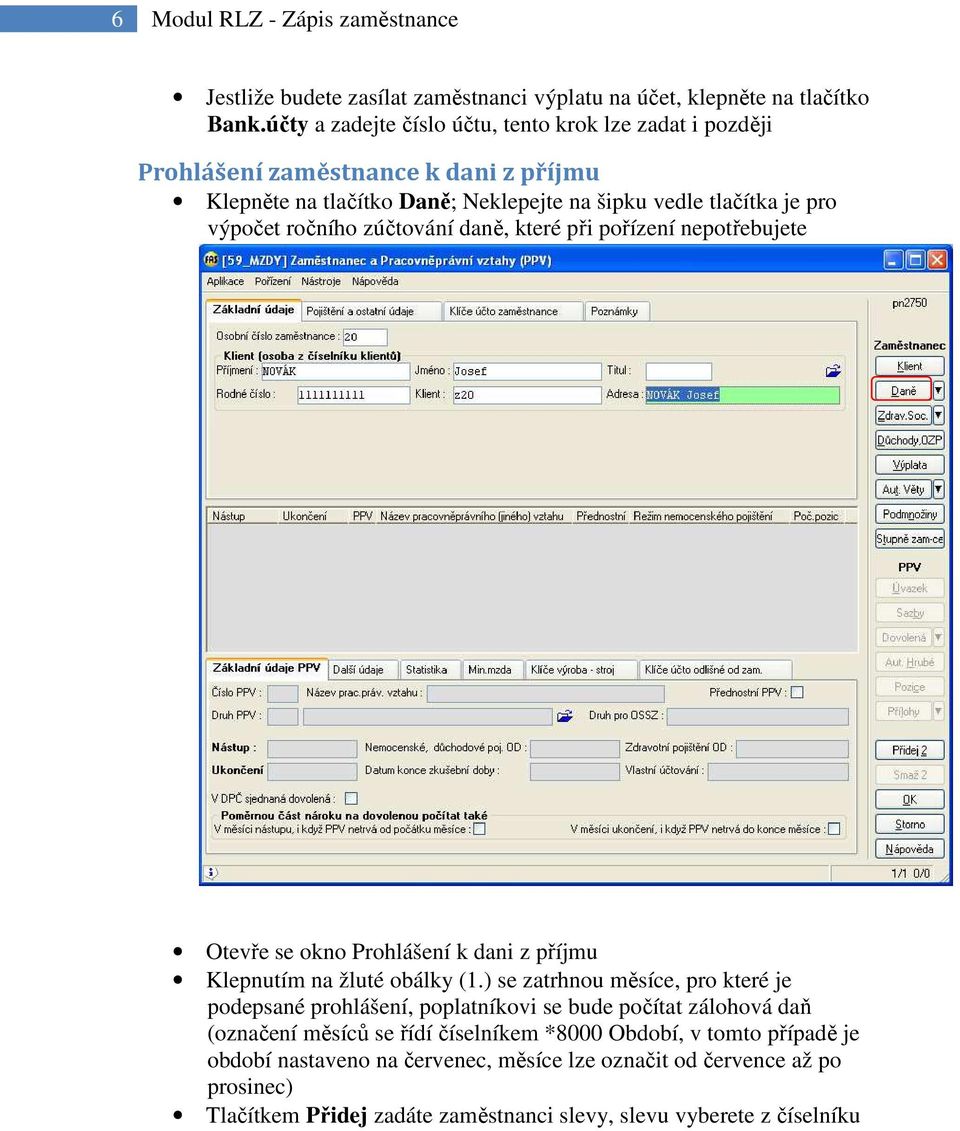Select the Základní údaje PPV tab
This screenshot has width=960, height=1131.
(x=266, y=668)
